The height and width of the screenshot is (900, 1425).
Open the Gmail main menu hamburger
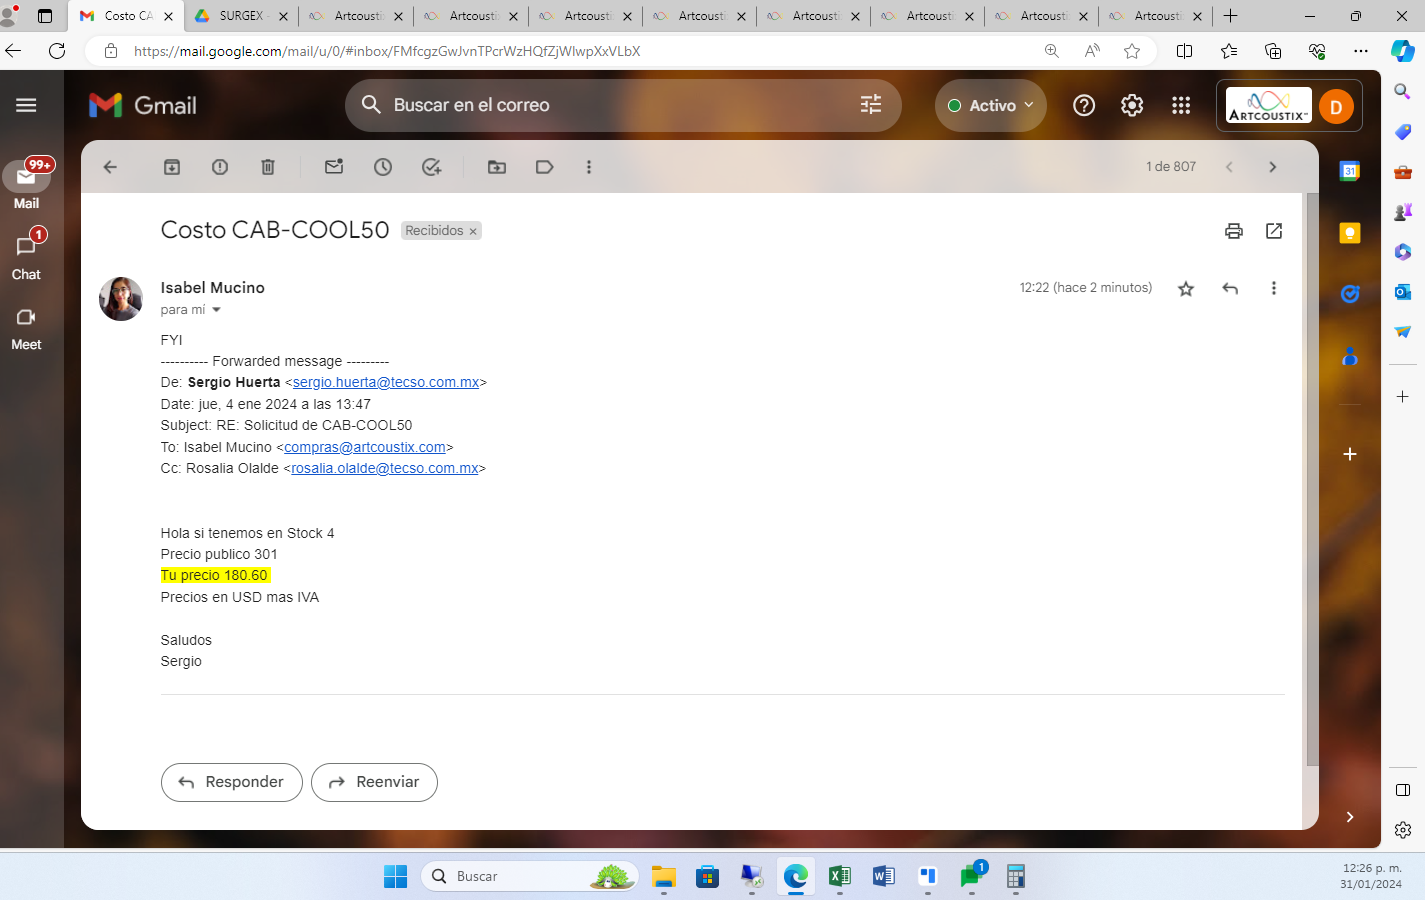(26, 105)
